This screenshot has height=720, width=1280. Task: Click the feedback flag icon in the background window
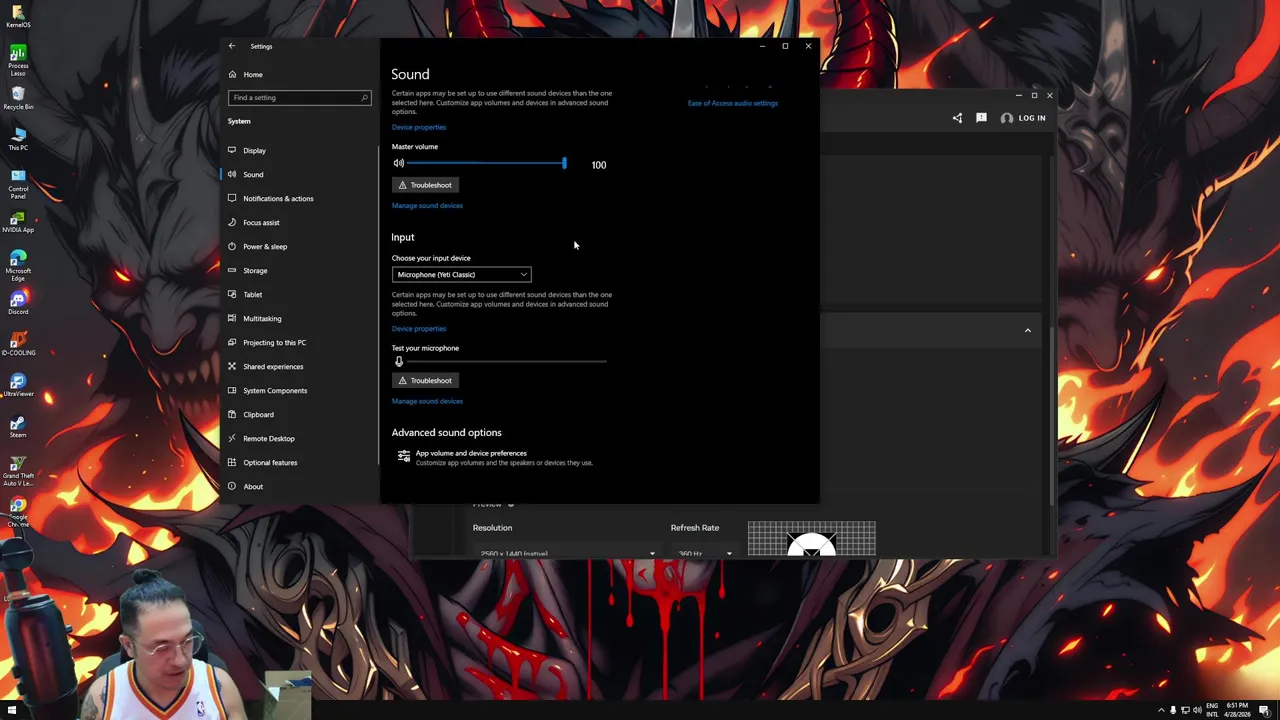coord(981,118)
